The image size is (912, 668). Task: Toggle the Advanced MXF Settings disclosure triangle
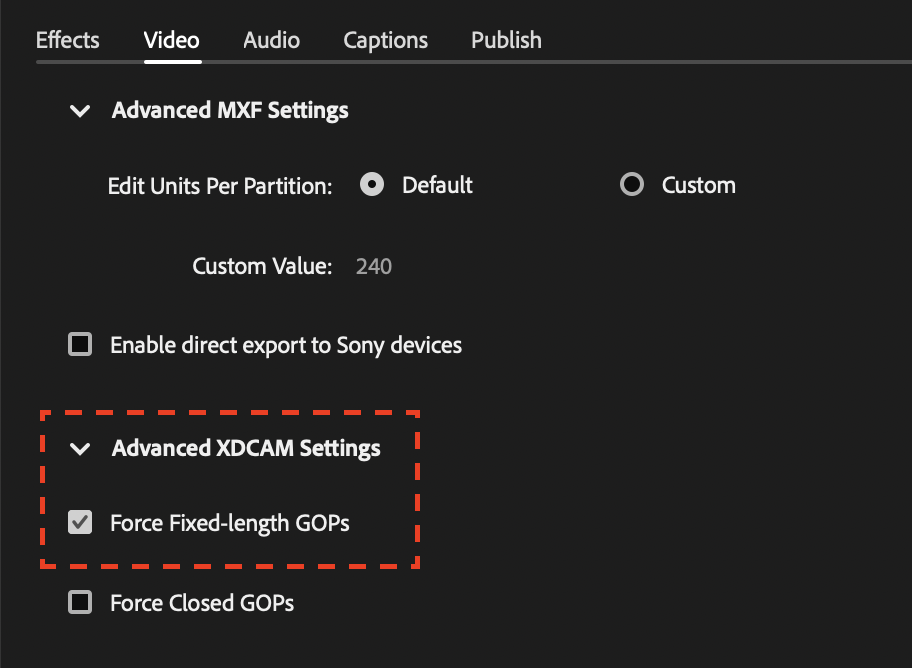click(80, 110)
